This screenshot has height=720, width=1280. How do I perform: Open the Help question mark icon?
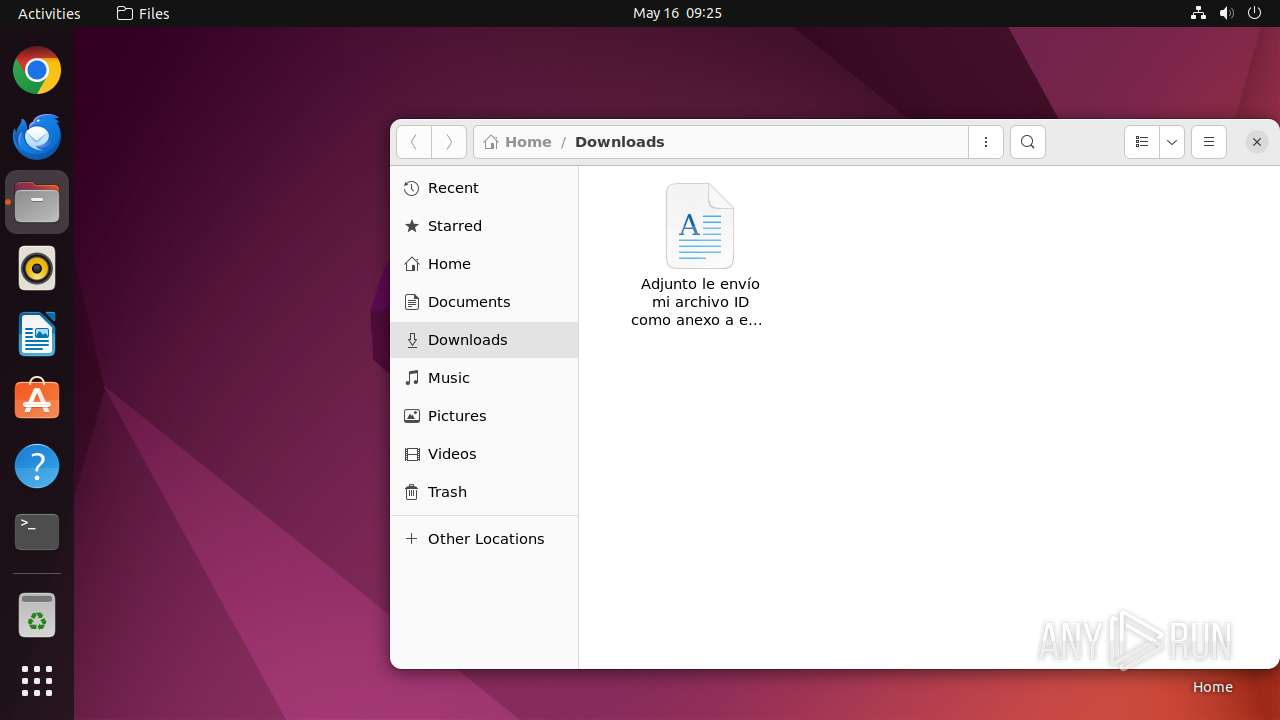tap(37, 466)
